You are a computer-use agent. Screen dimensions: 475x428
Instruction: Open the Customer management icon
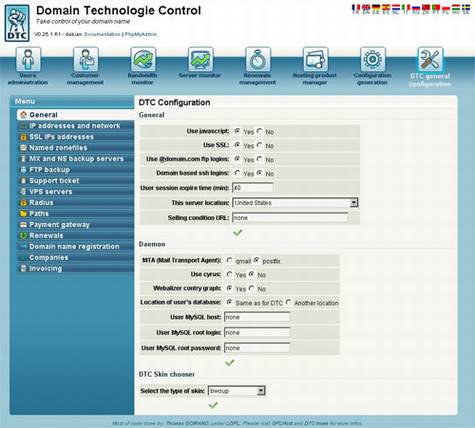pyautogui.click(x=86, y=59)
